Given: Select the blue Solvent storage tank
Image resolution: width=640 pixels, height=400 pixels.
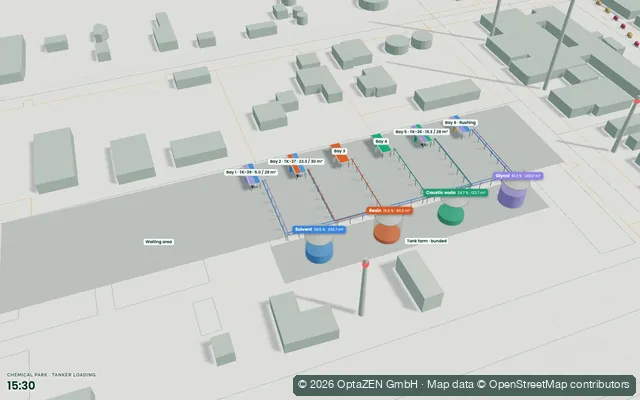Looking at the screenshot, I should [319, 249].
